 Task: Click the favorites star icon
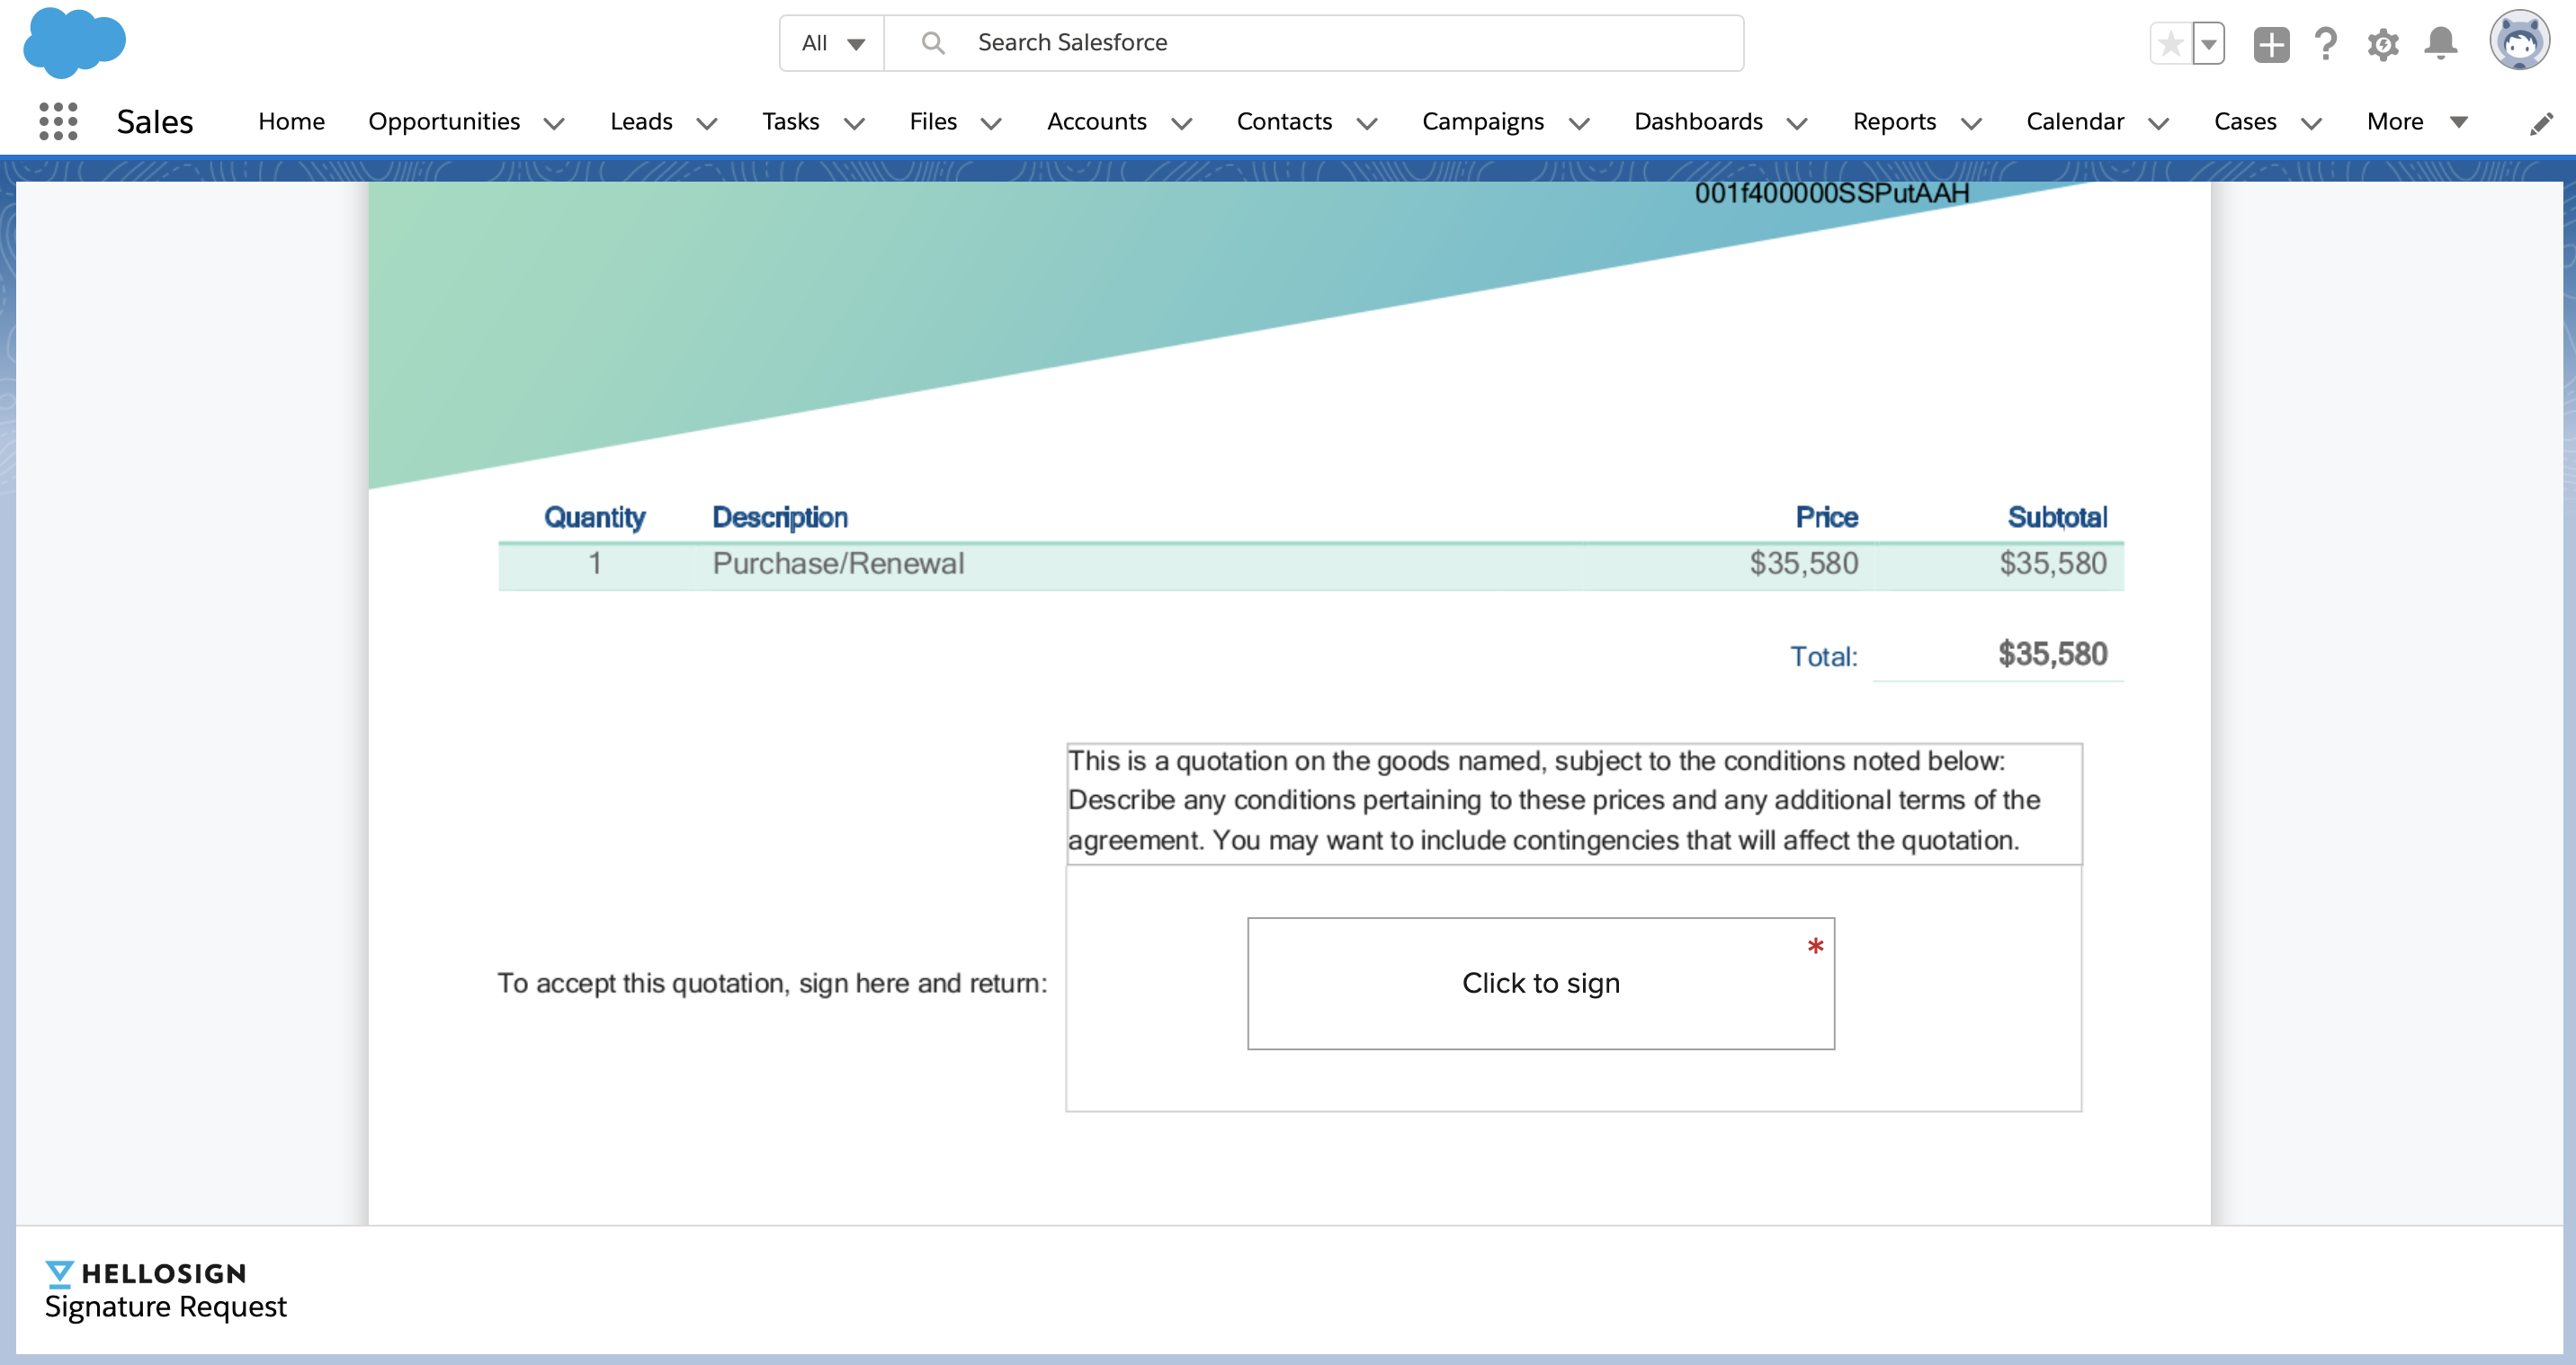(2170, 43)
